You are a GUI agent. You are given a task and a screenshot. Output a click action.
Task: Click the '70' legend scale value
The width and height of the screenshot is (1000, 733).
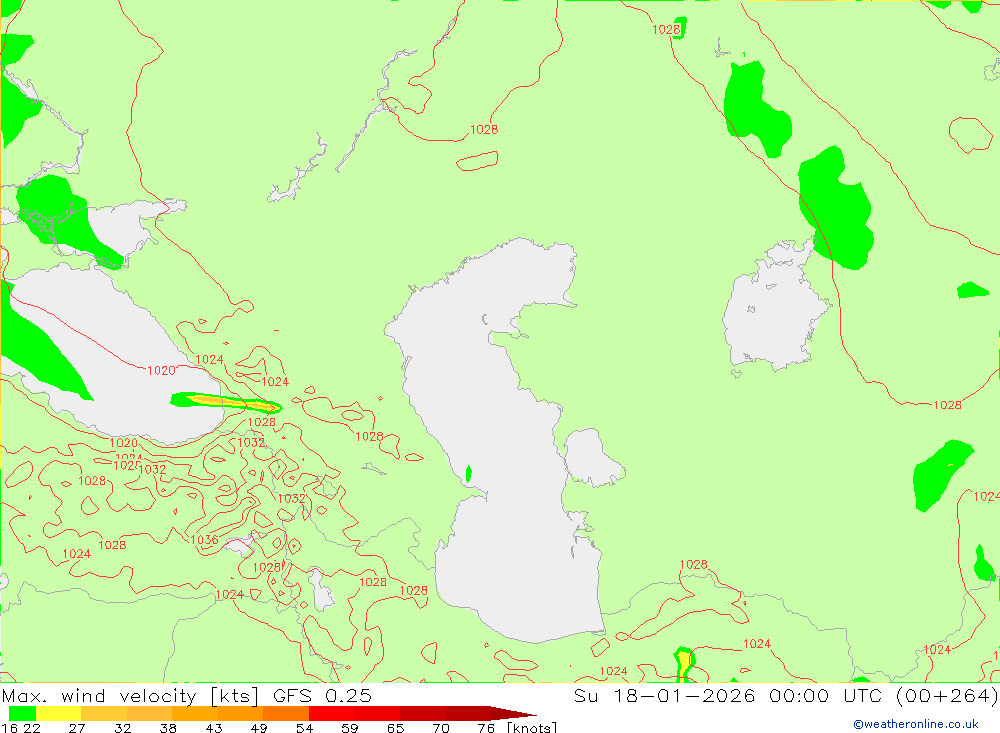pos(441,728)
